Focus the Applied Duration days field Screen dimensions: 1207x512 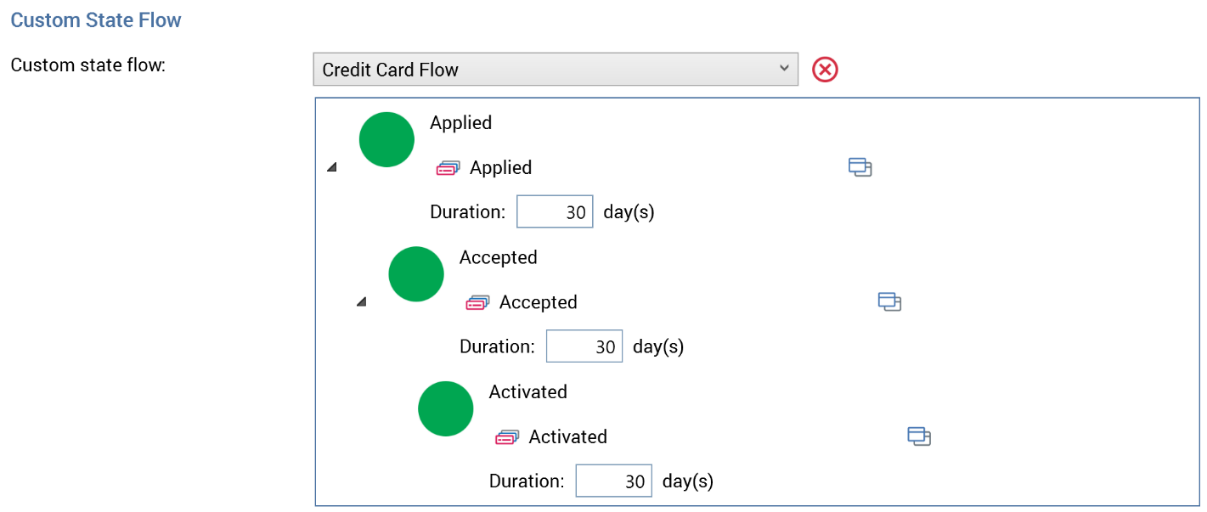pos(555,212)
